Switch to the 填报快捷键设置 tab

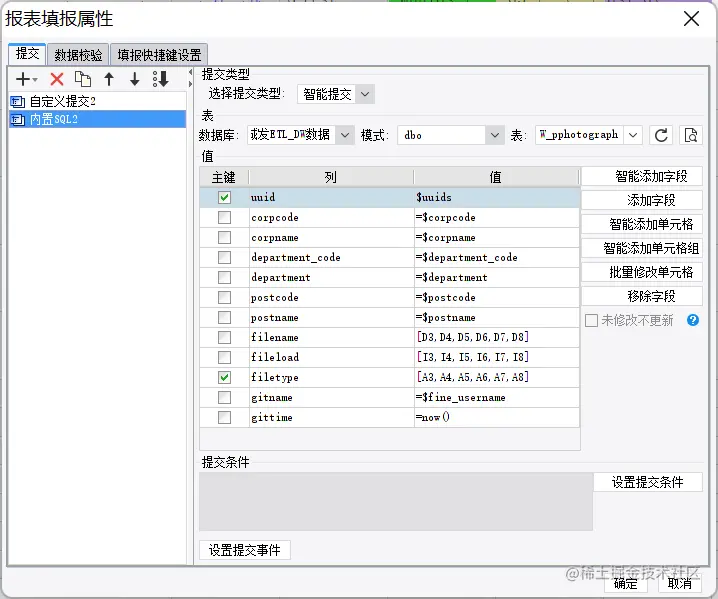159,55
